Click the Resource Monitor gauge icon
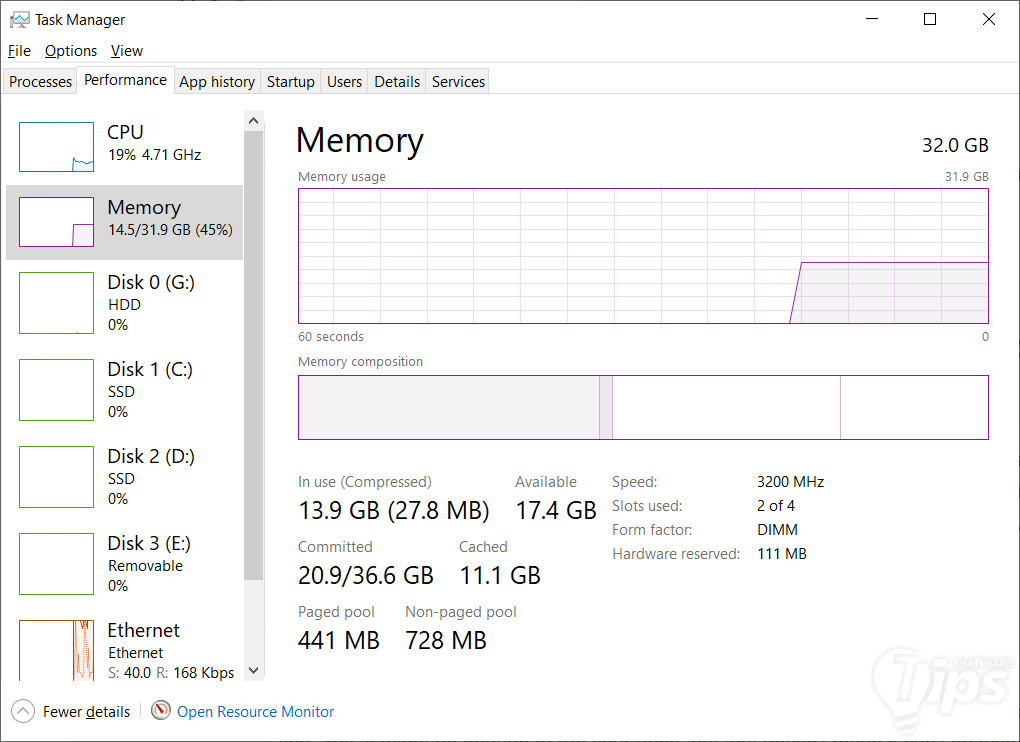The height and width of the screenshot is (742, 1020). click(161, 711)
